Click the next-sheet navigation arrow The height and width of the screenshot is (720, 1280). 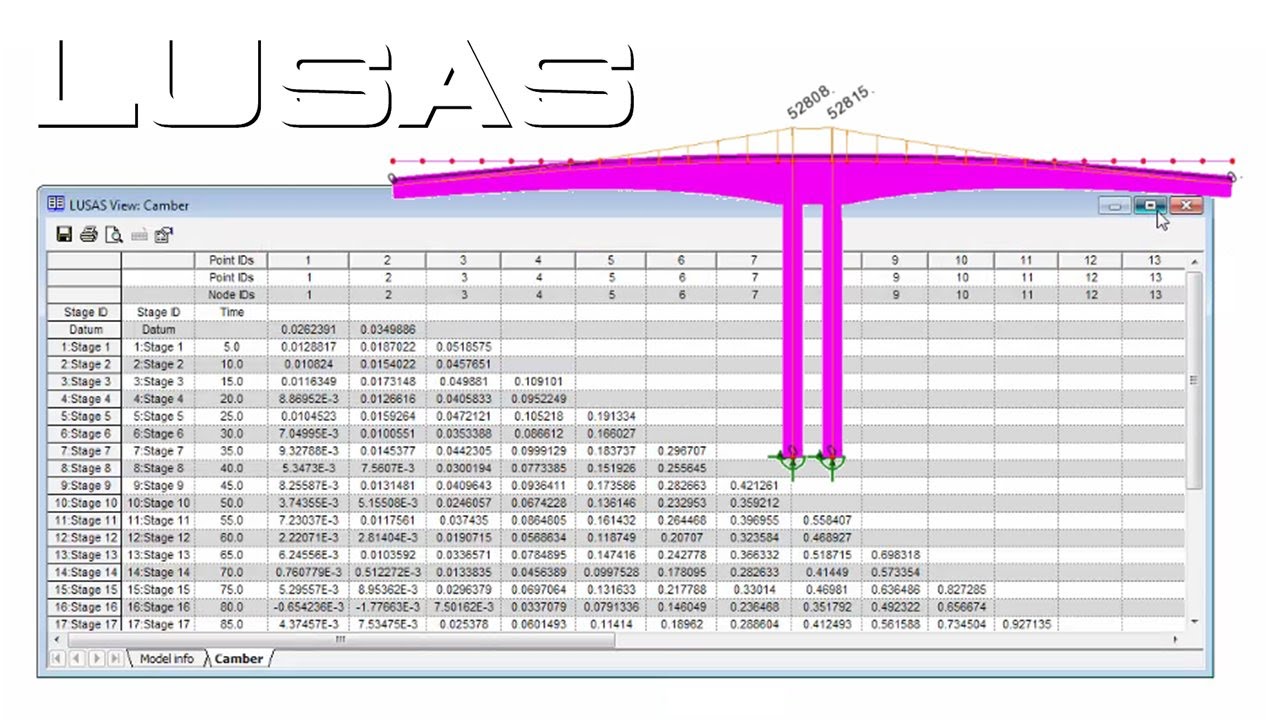click(x=98, y=658)
